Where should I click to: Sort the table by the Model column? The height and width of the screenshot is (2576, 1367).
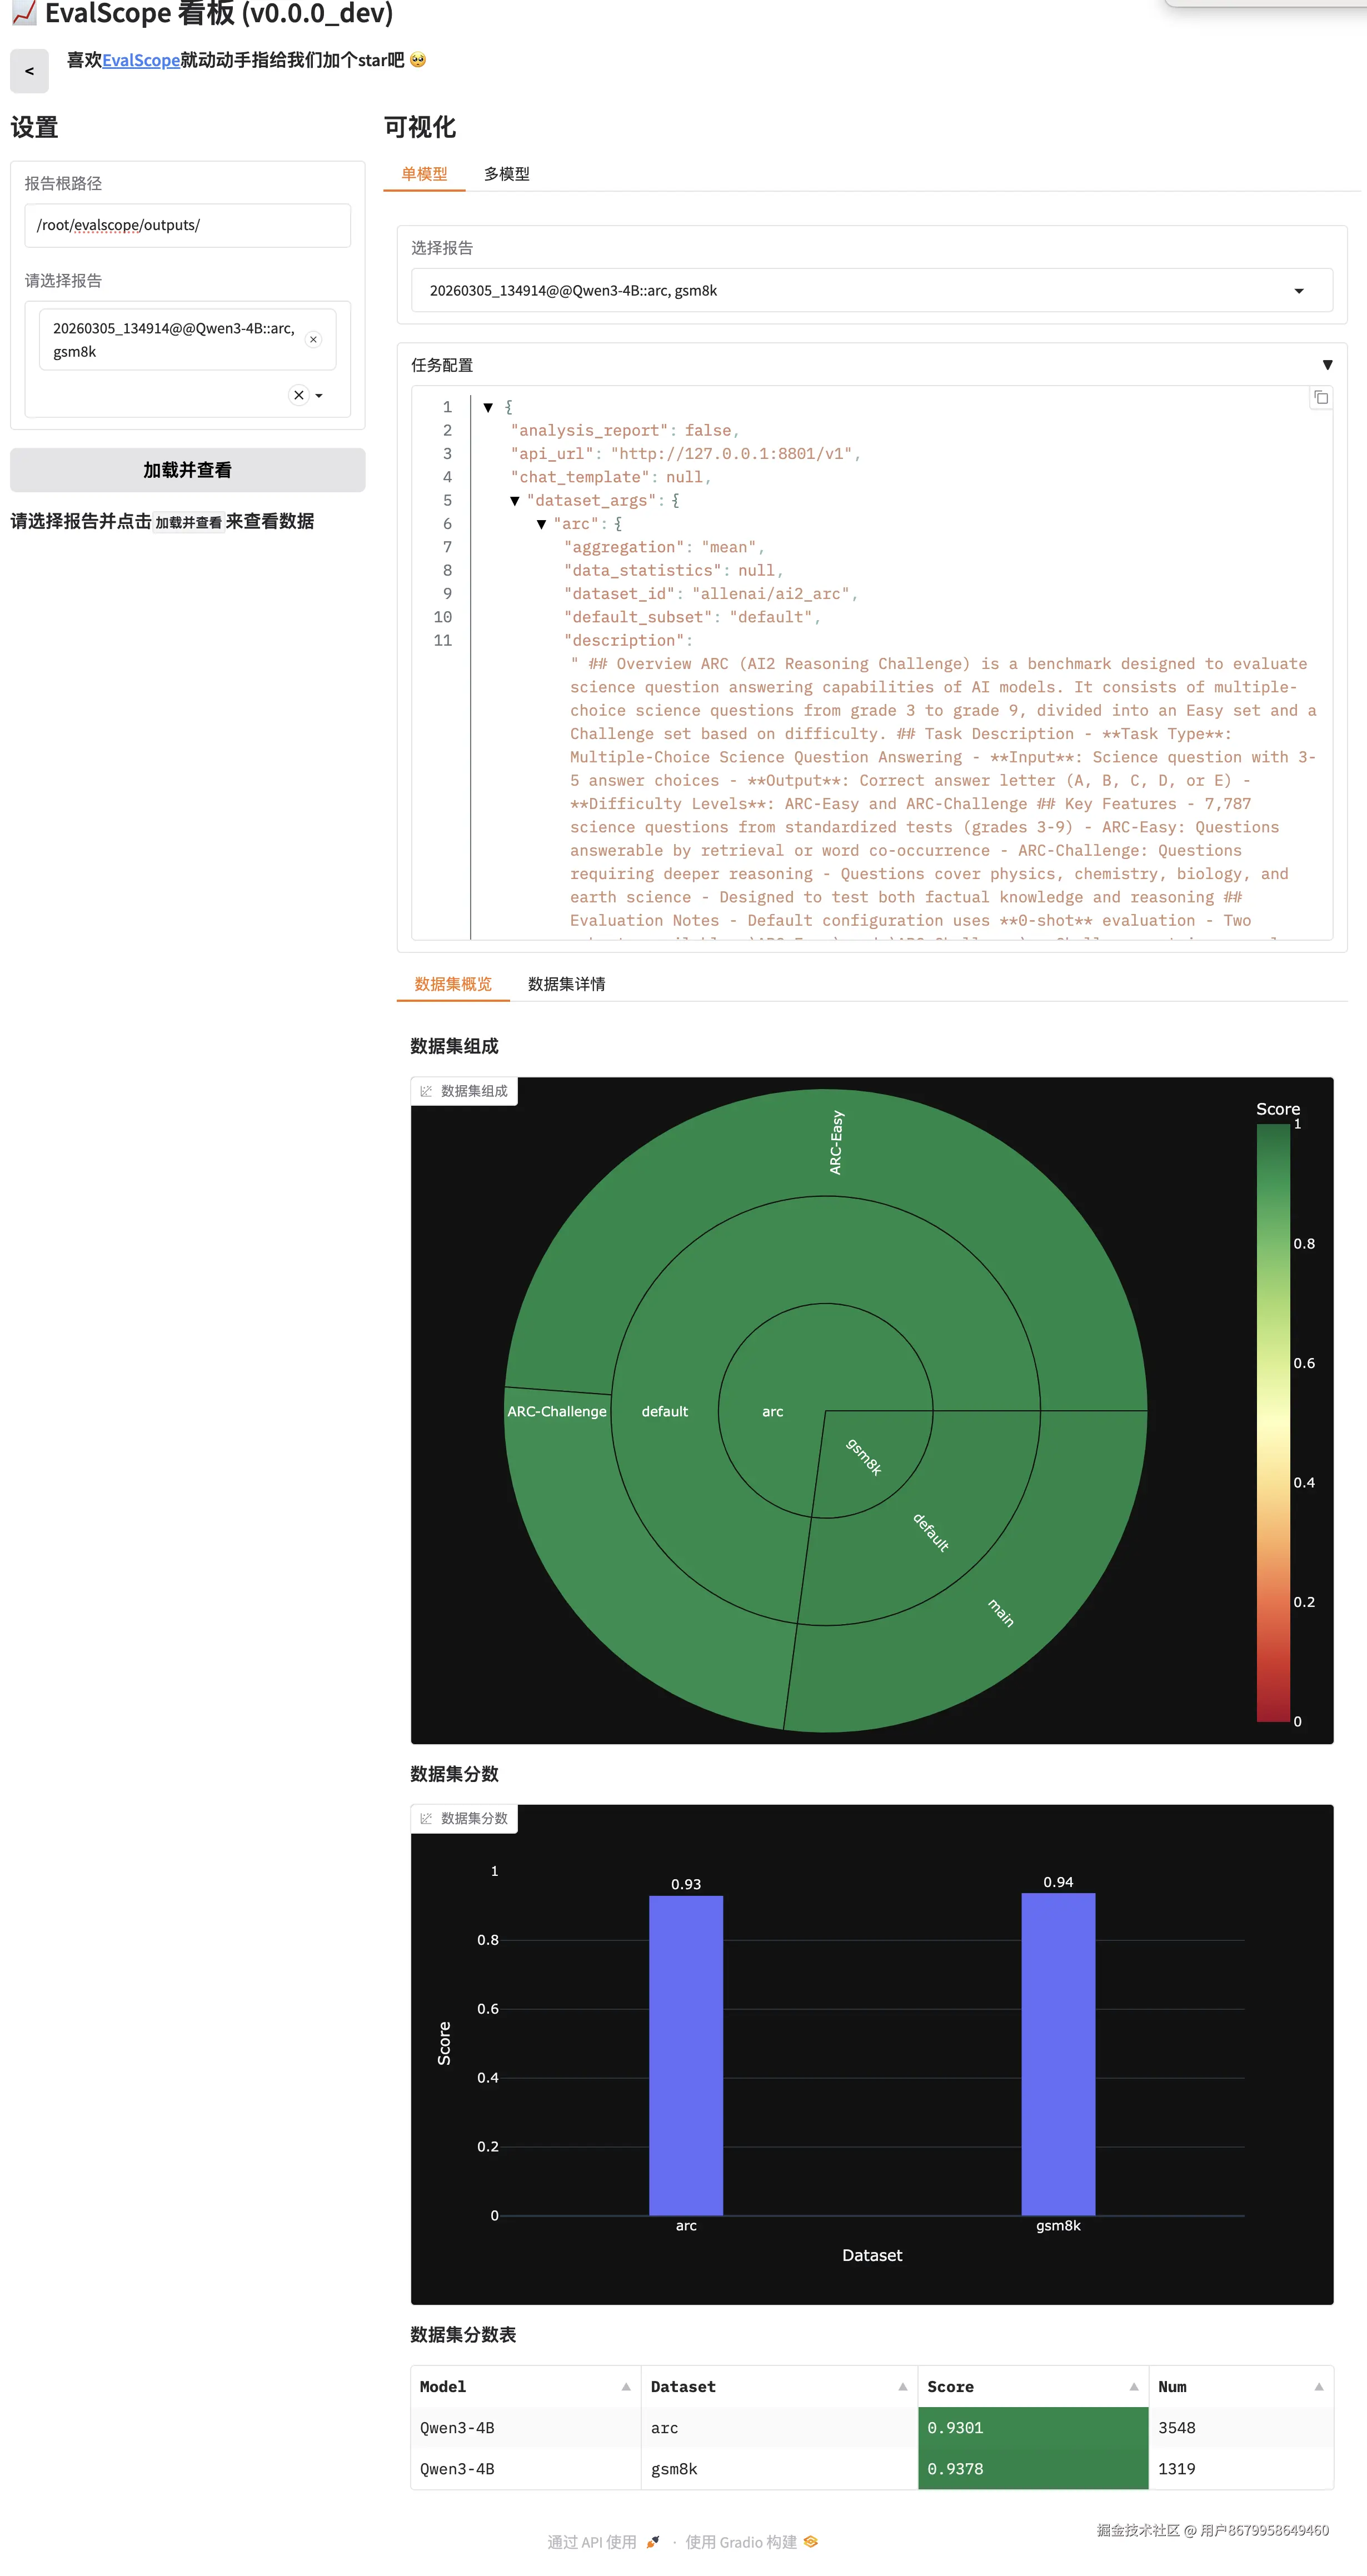pyautogui.click(x=626, y=2387)
